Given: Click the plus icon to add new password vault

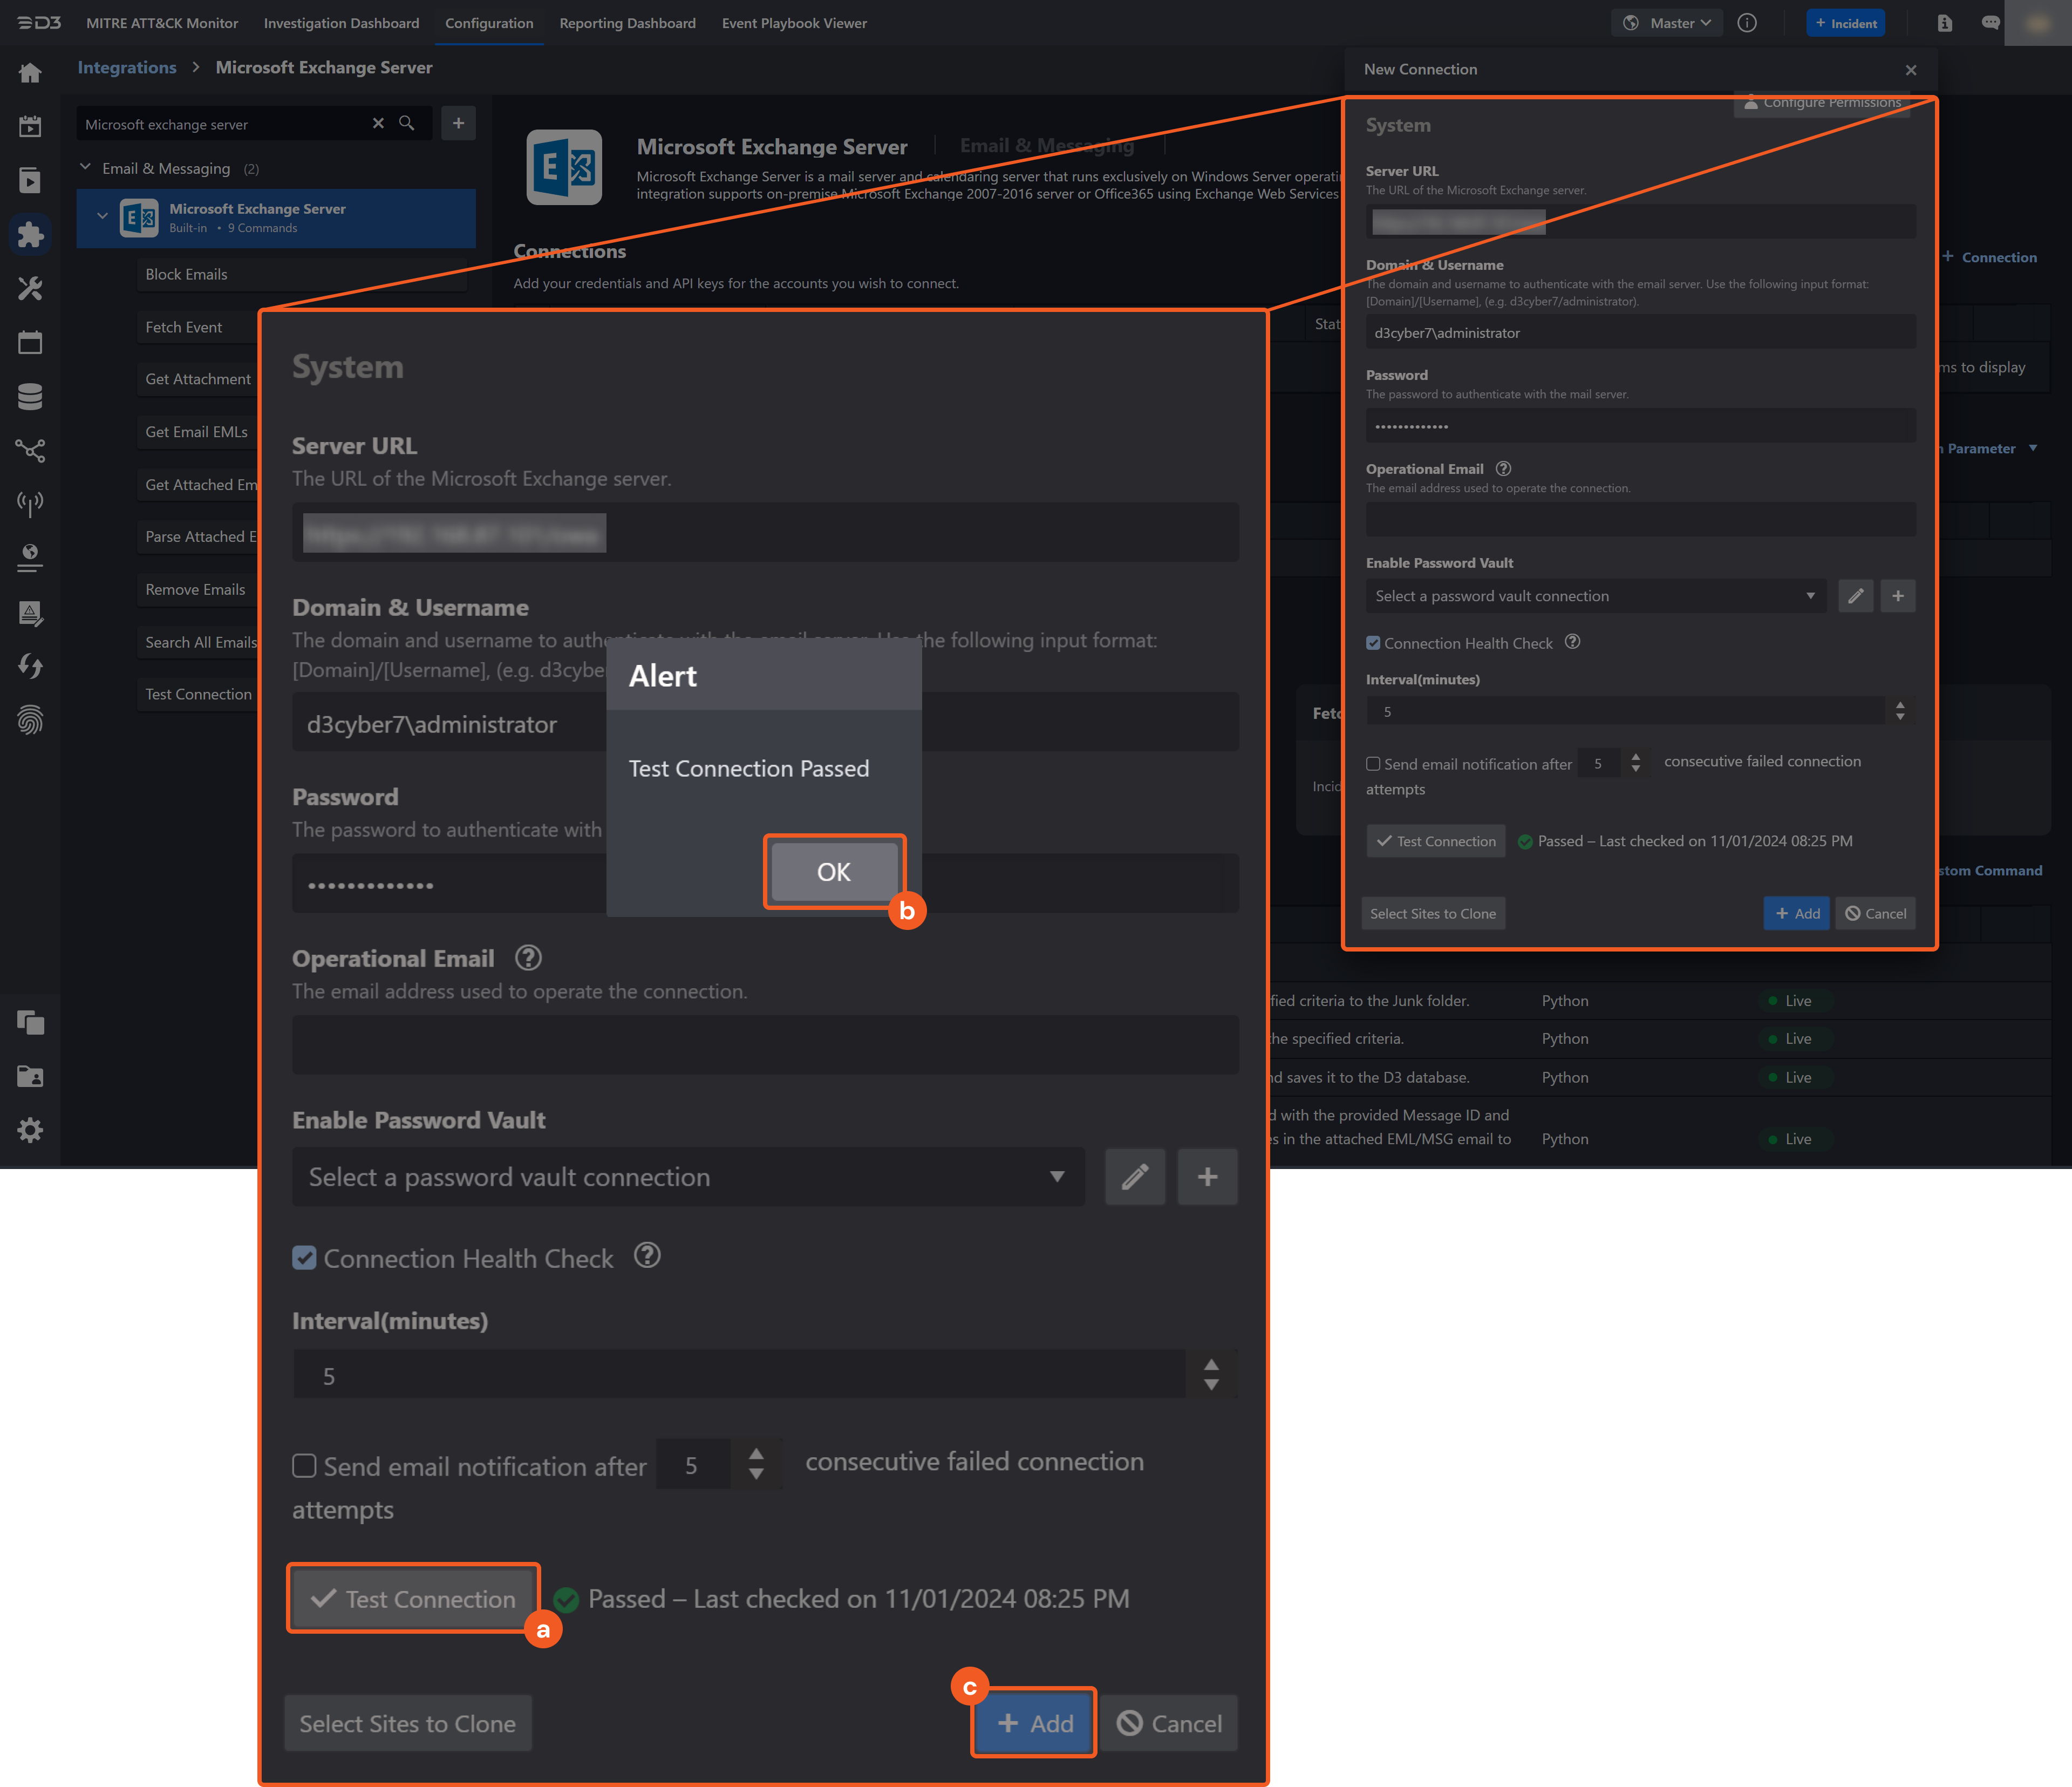Looking at the screenshot, I should 1208,1177.
